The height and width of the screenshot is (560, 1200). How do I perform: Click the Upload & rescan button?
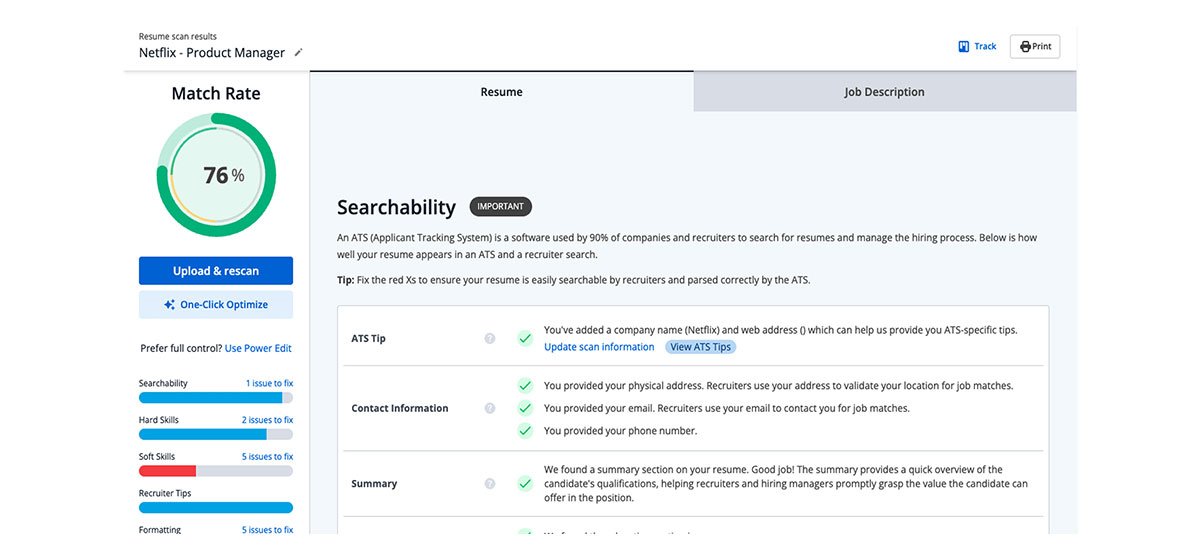pos(216,271)
